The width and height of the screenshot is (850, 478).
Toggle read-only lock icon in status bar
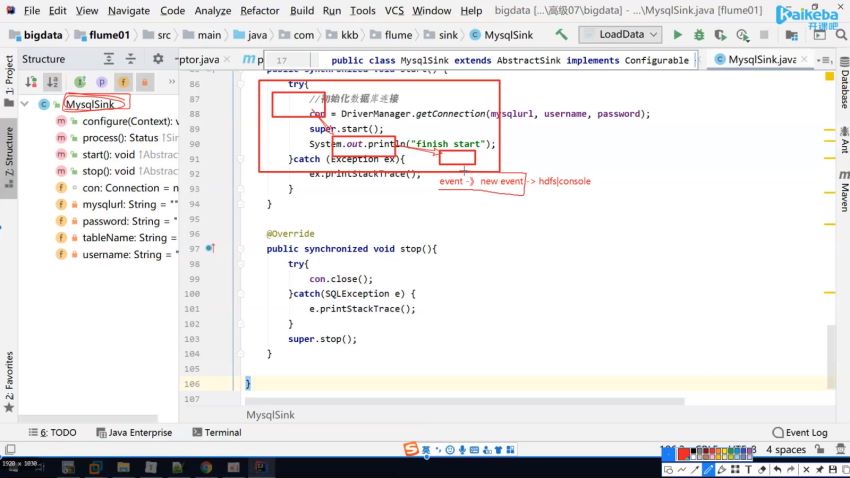click(x=820, y=449)
